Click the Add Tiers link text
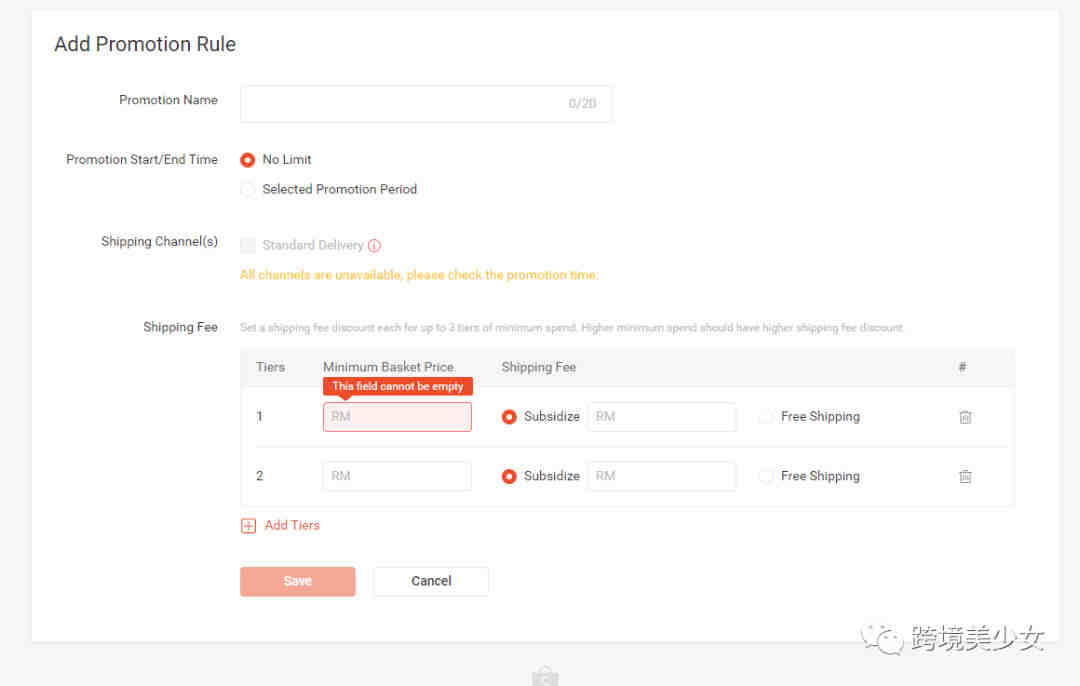The width and height of the screenshot is (1080, 686). coord(292,526)
